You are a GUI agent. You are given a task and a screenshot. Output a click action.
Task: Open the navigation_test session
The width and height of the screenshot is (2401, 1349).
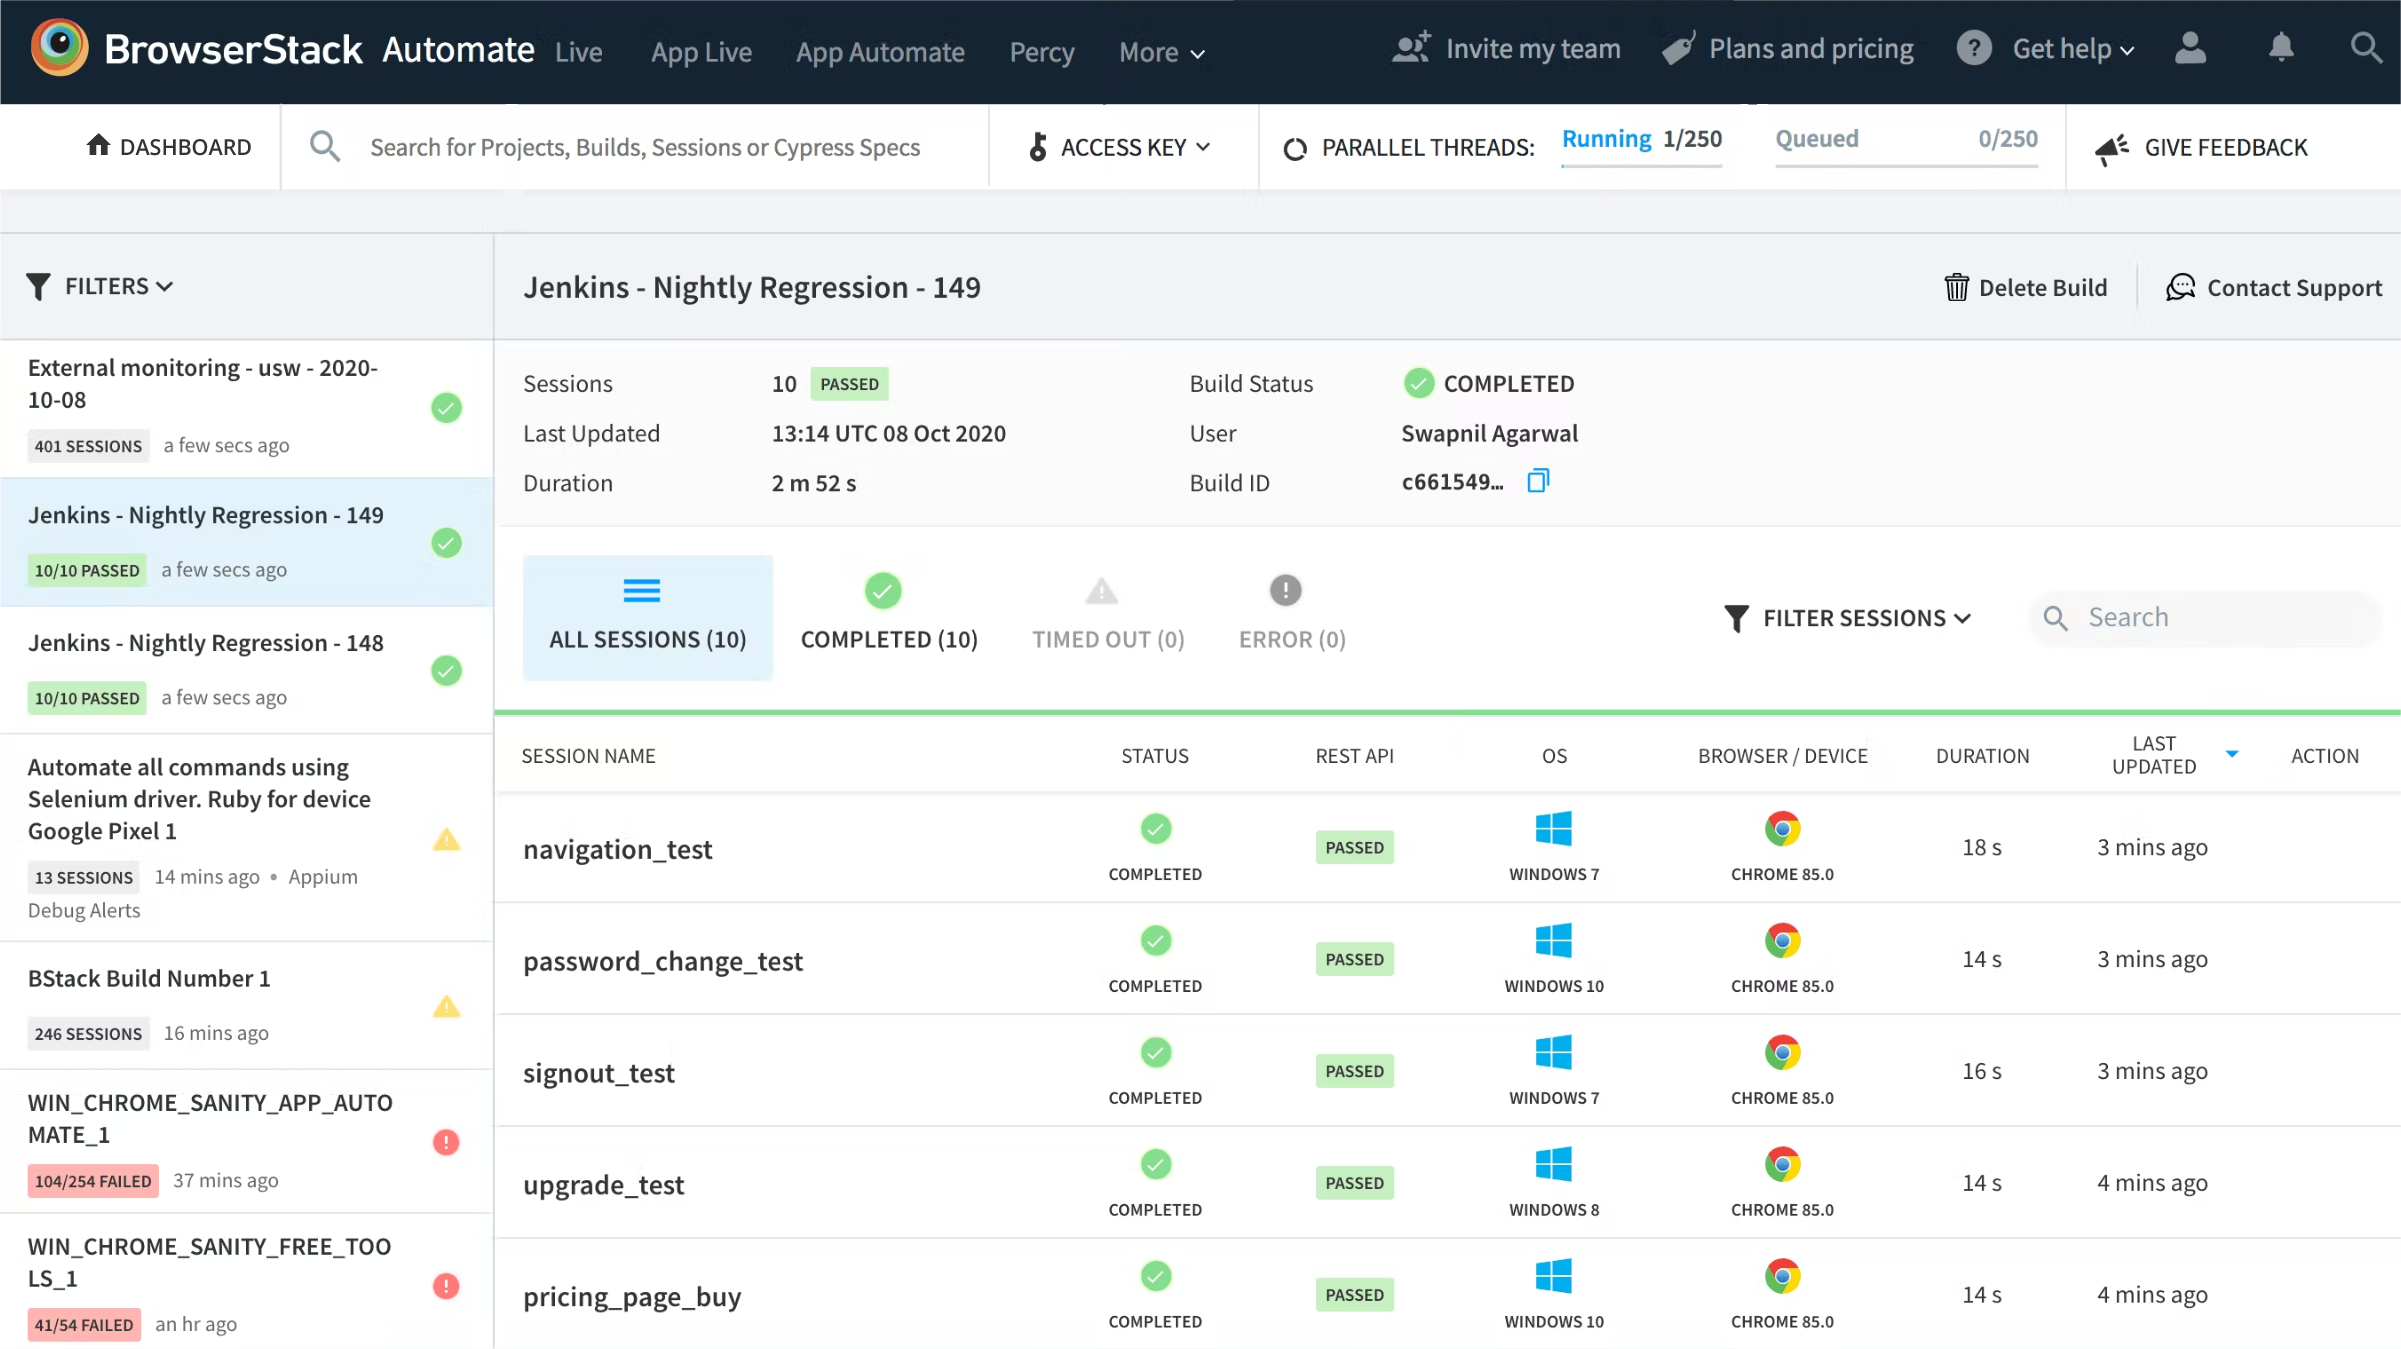pos(617,849)
